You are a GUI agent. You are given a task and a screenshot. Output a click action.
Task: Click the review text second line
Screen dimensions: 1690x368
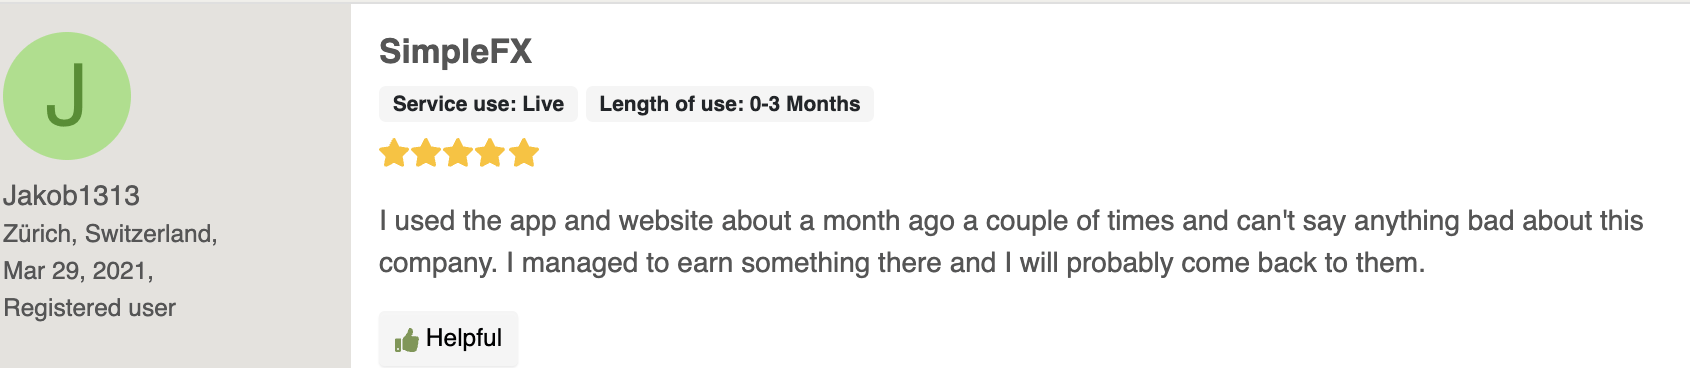(x=902, y=263)
